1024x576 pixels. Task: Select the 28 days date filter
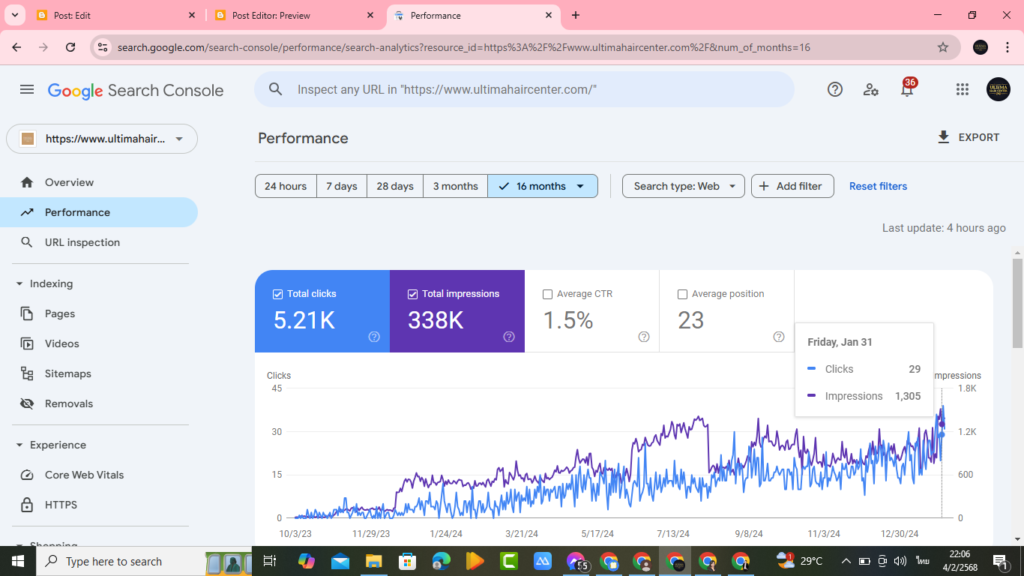pos(394,186)
